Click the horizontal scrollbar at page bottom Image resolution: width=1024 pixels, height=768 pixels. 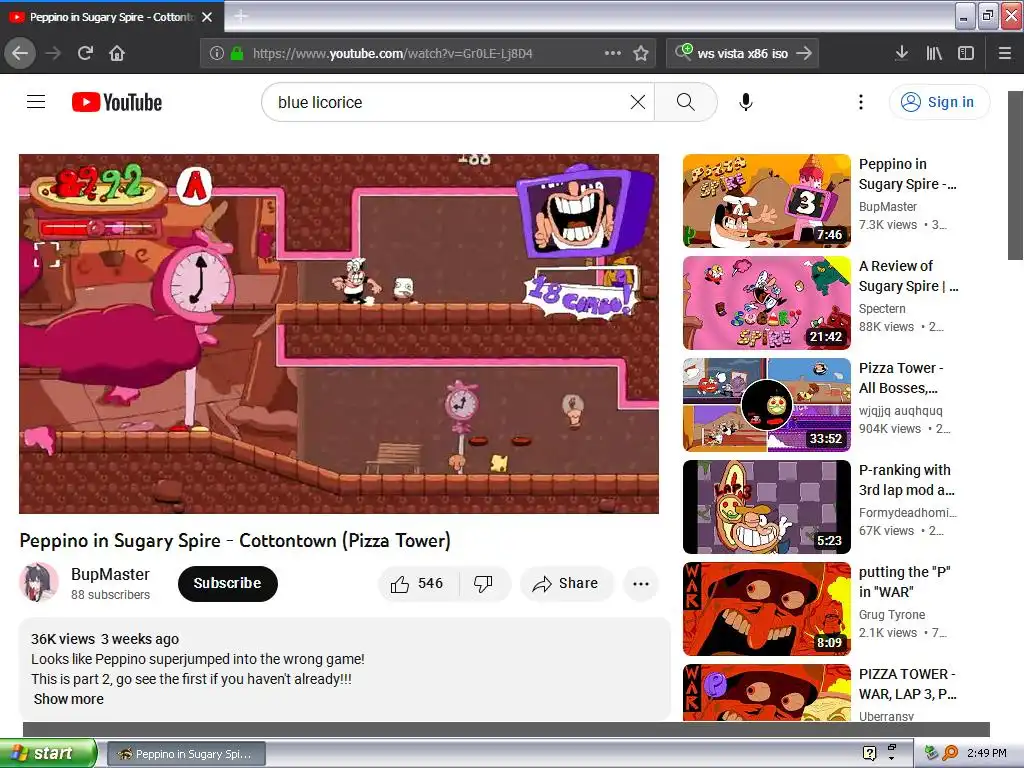[506, 729]
